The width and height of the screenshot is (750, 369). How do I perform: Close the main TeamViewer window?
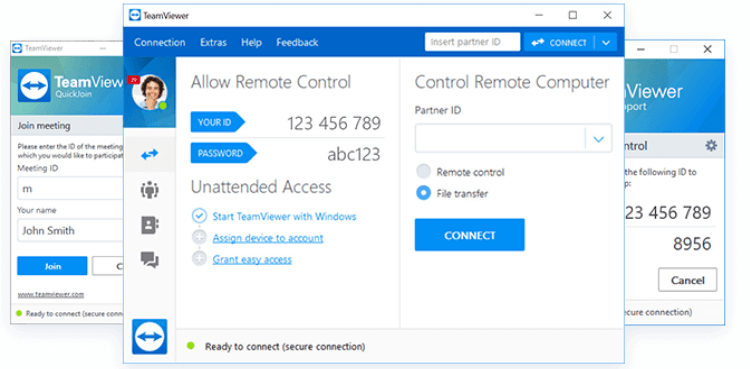[x=607, y=15]
